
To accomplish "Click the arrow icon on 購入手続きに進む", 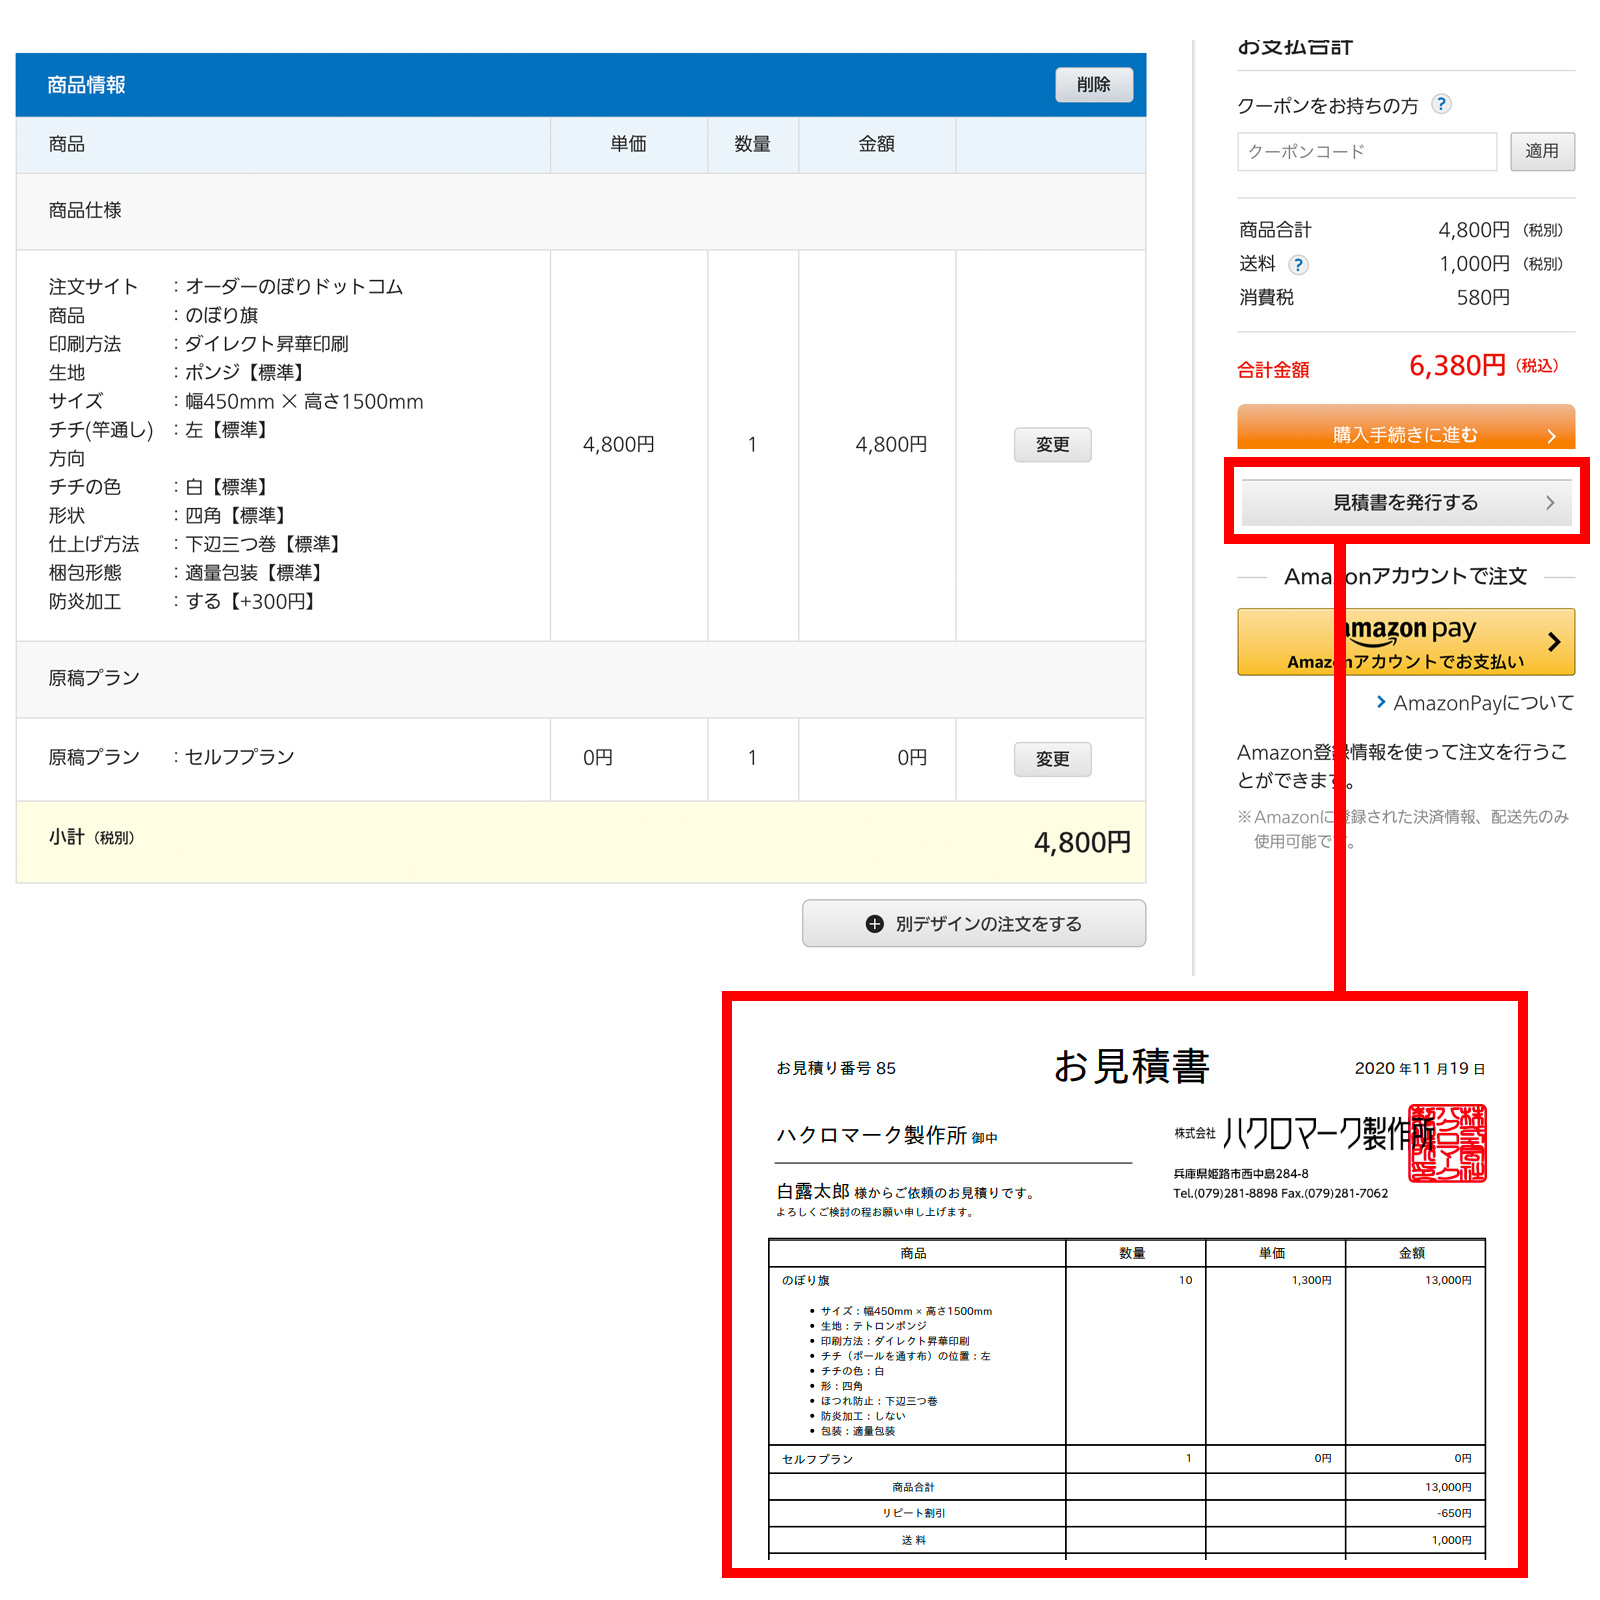I will pos(1551,434).
